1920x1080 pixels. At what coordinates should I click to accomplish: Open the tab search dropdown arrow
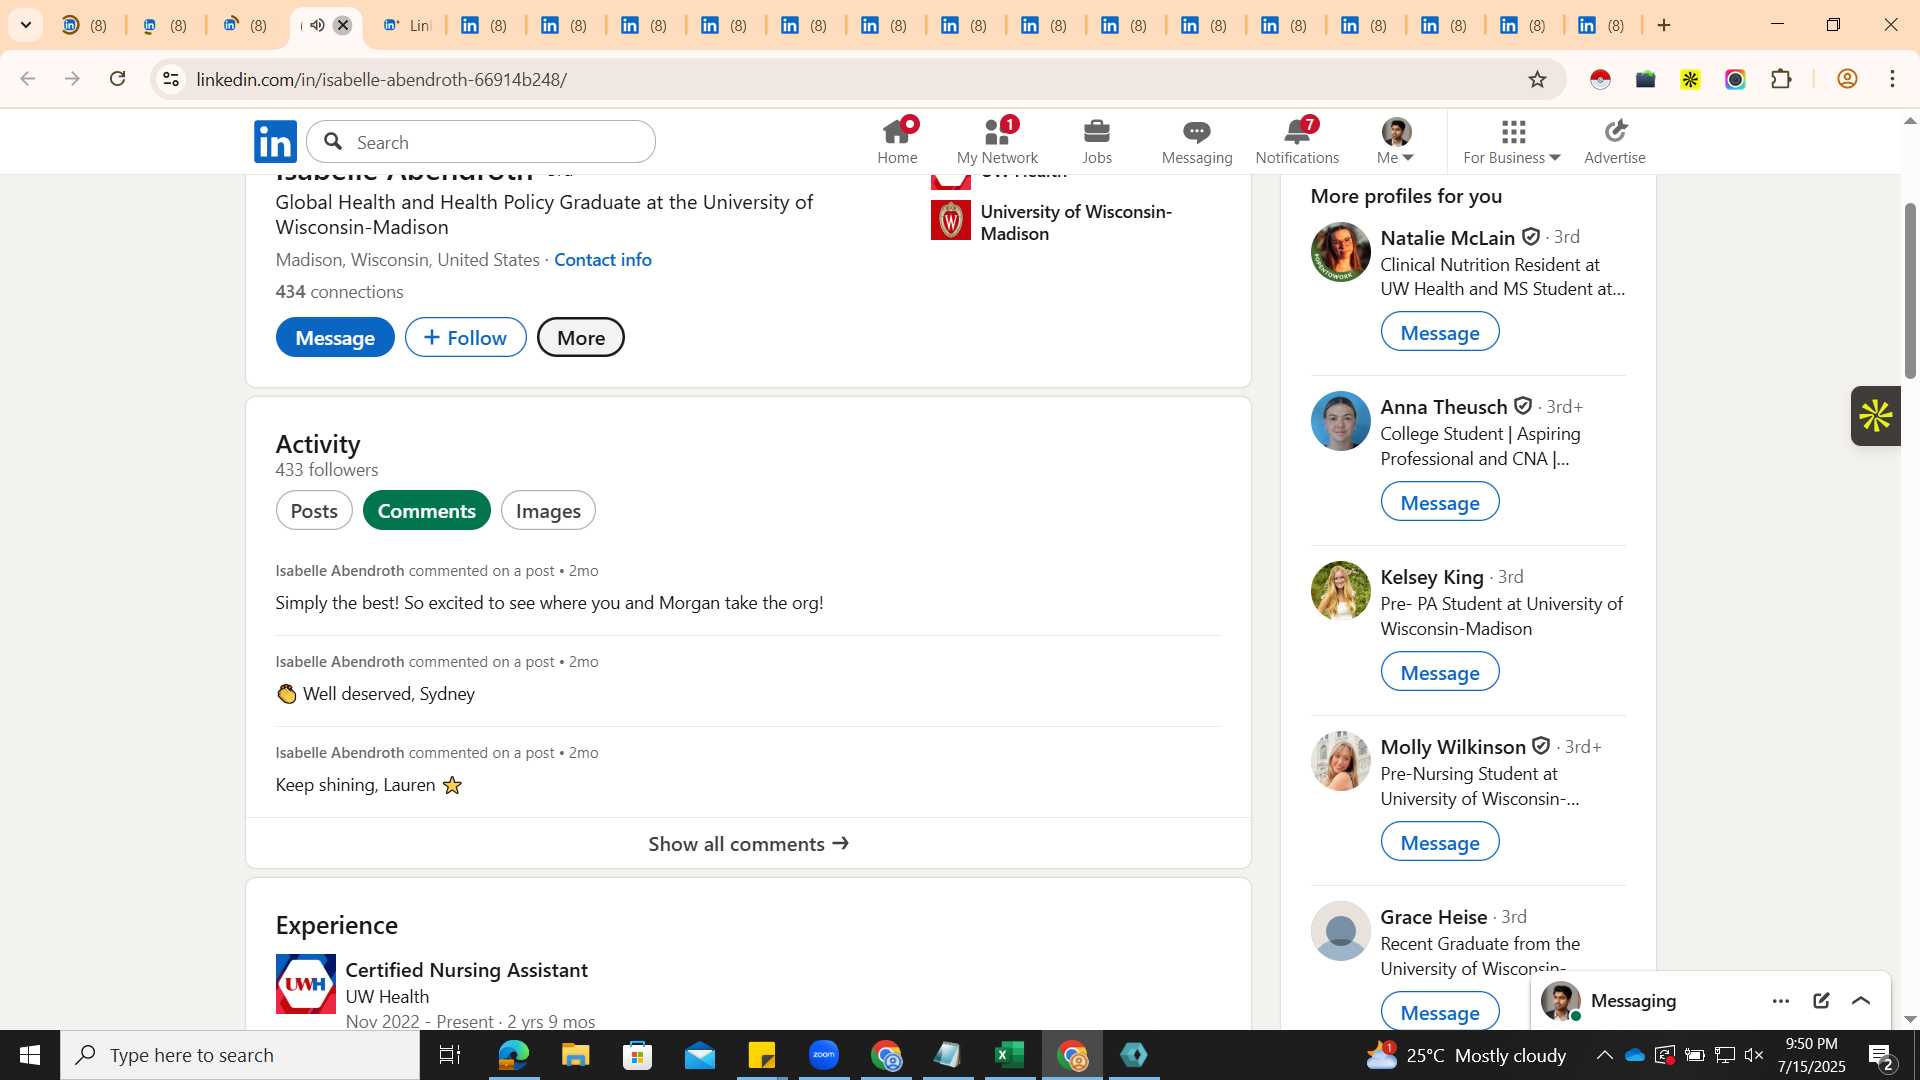[25, 25]
